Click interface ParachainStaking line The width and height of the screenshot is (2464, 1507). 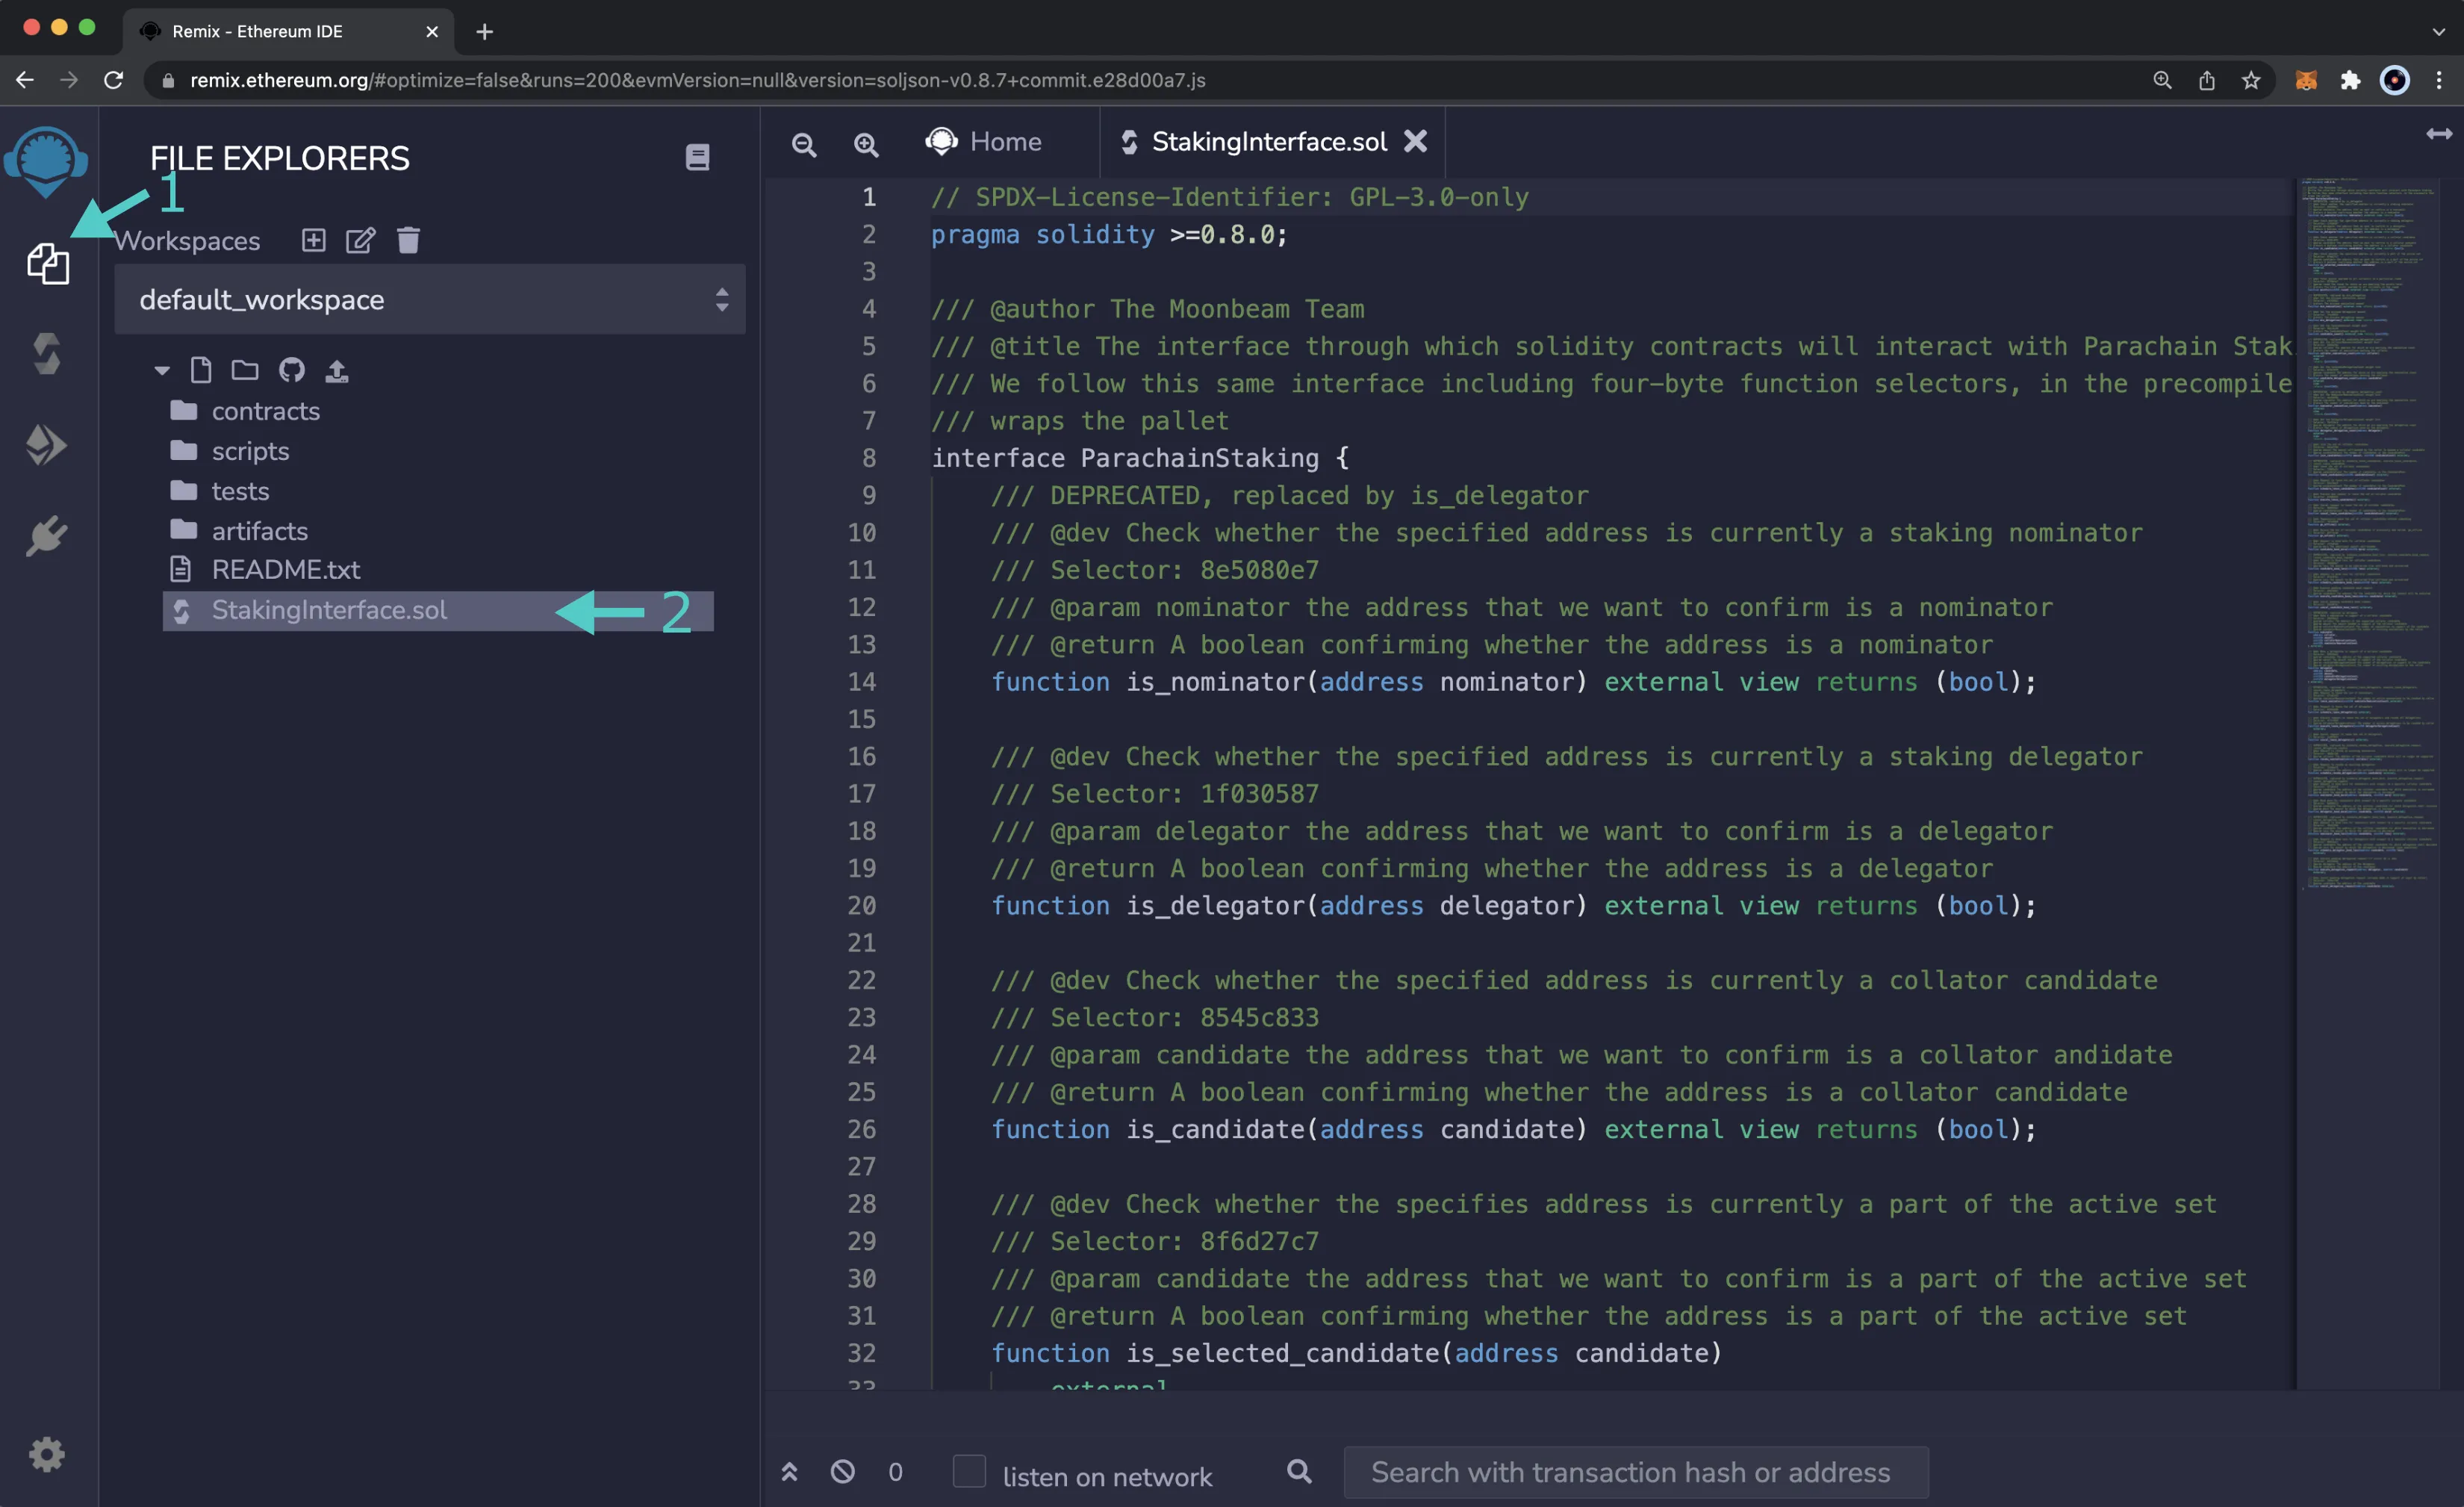pyautogui.click(x=1140, y=458)
